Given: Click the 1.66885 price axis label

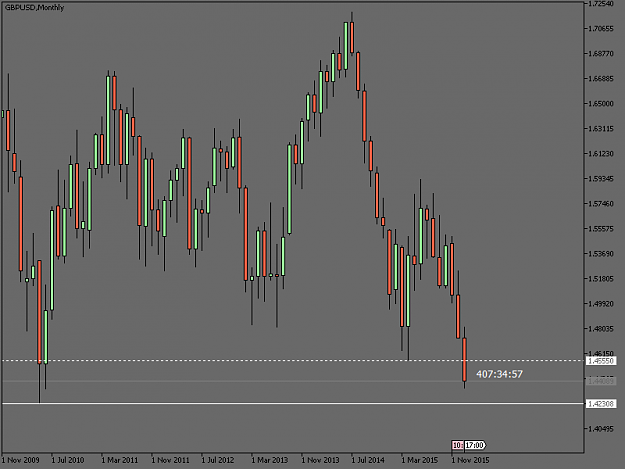Looking at the screenshot, I should (601, 78).
